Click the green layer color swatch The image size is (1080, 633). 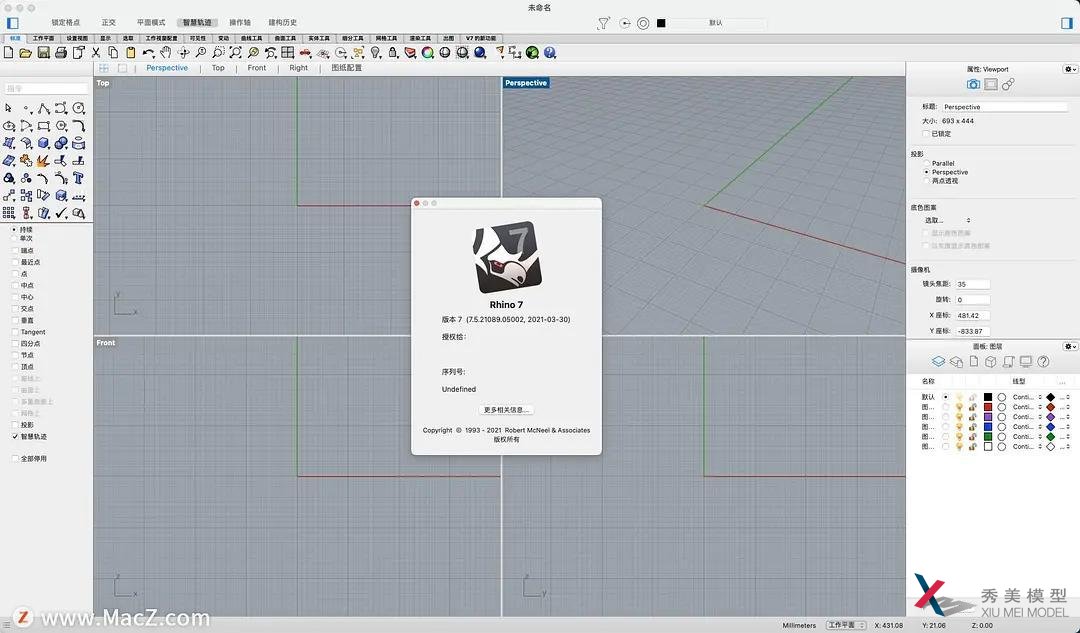988,437
